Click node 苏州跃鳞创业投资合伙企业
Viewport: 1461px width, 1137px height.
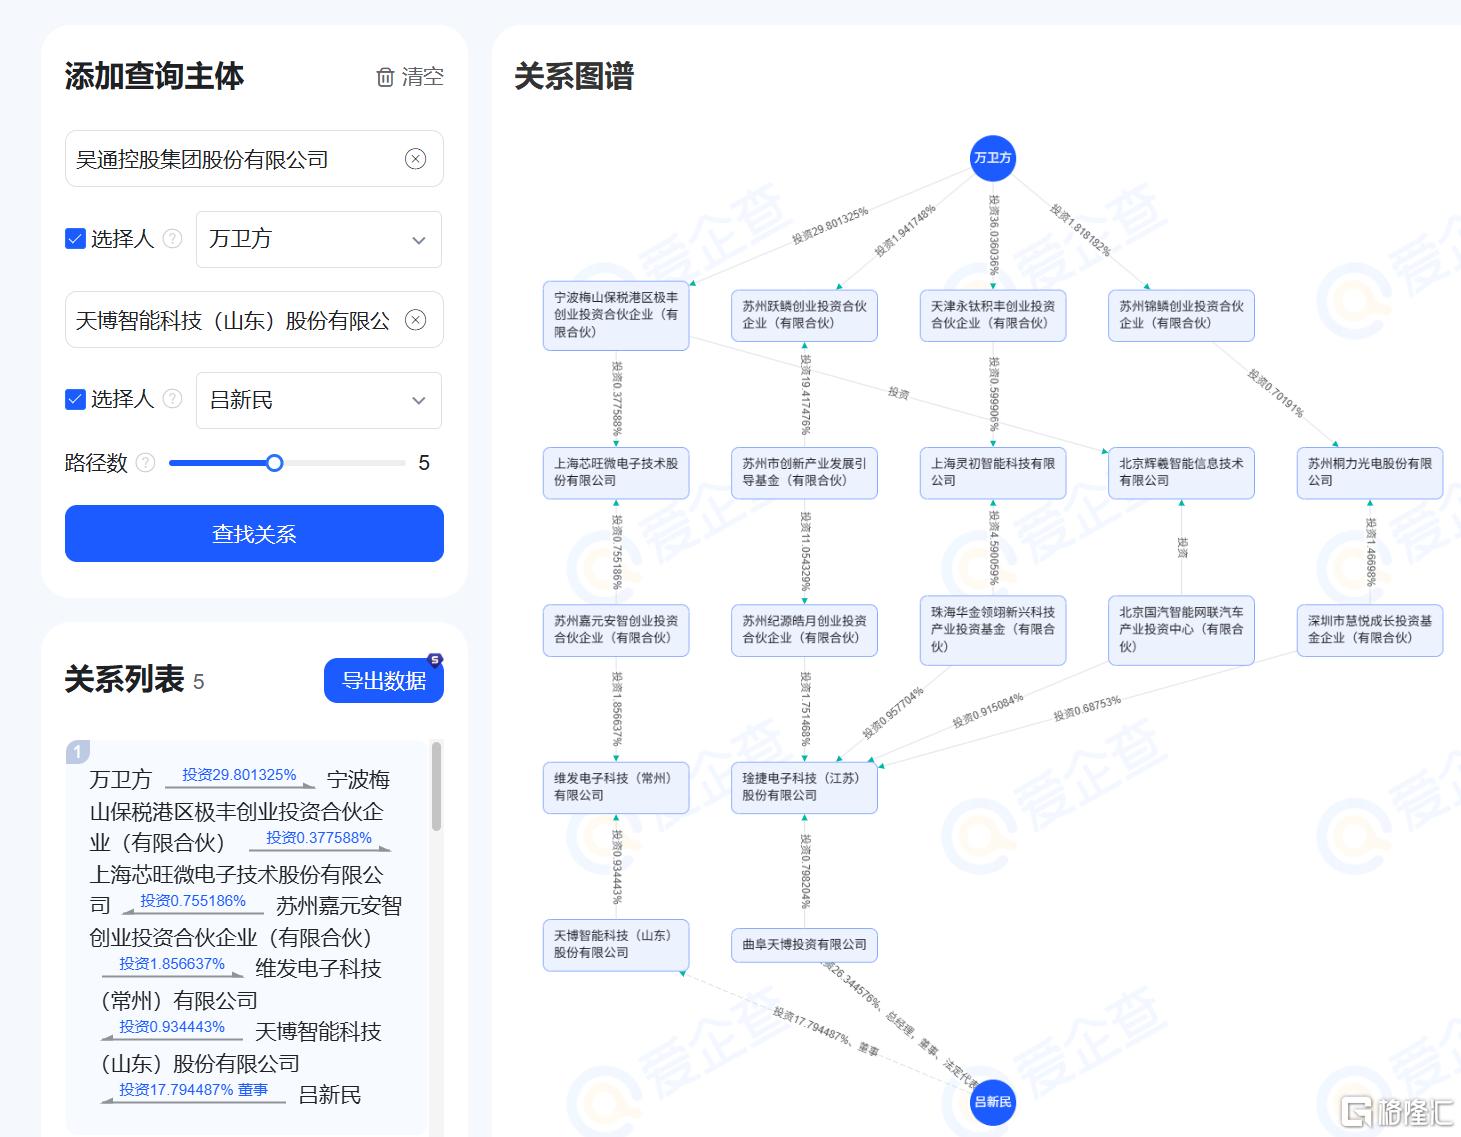[x=804, y=315]
